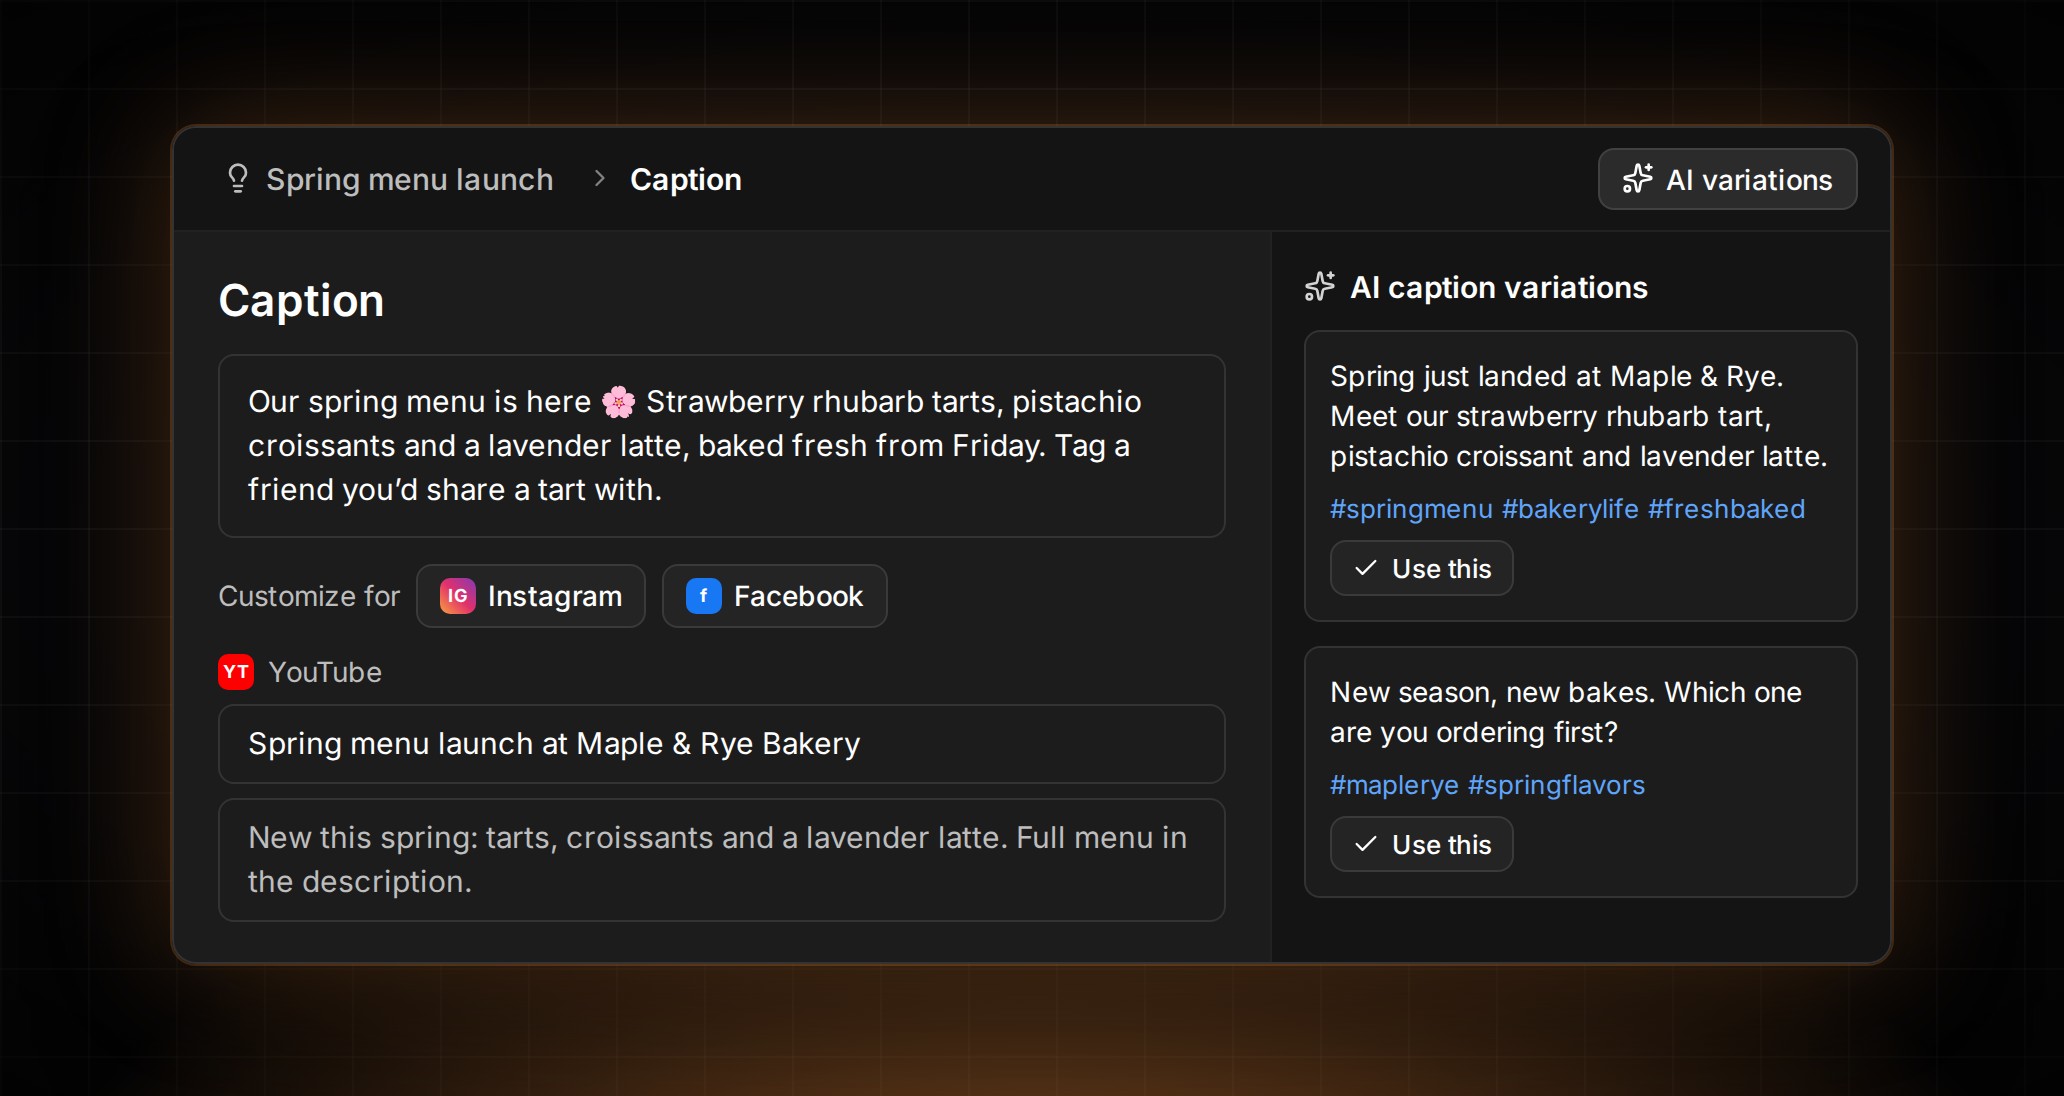
Task: Customize caption for Facebook
Action: tap(774, 596)
